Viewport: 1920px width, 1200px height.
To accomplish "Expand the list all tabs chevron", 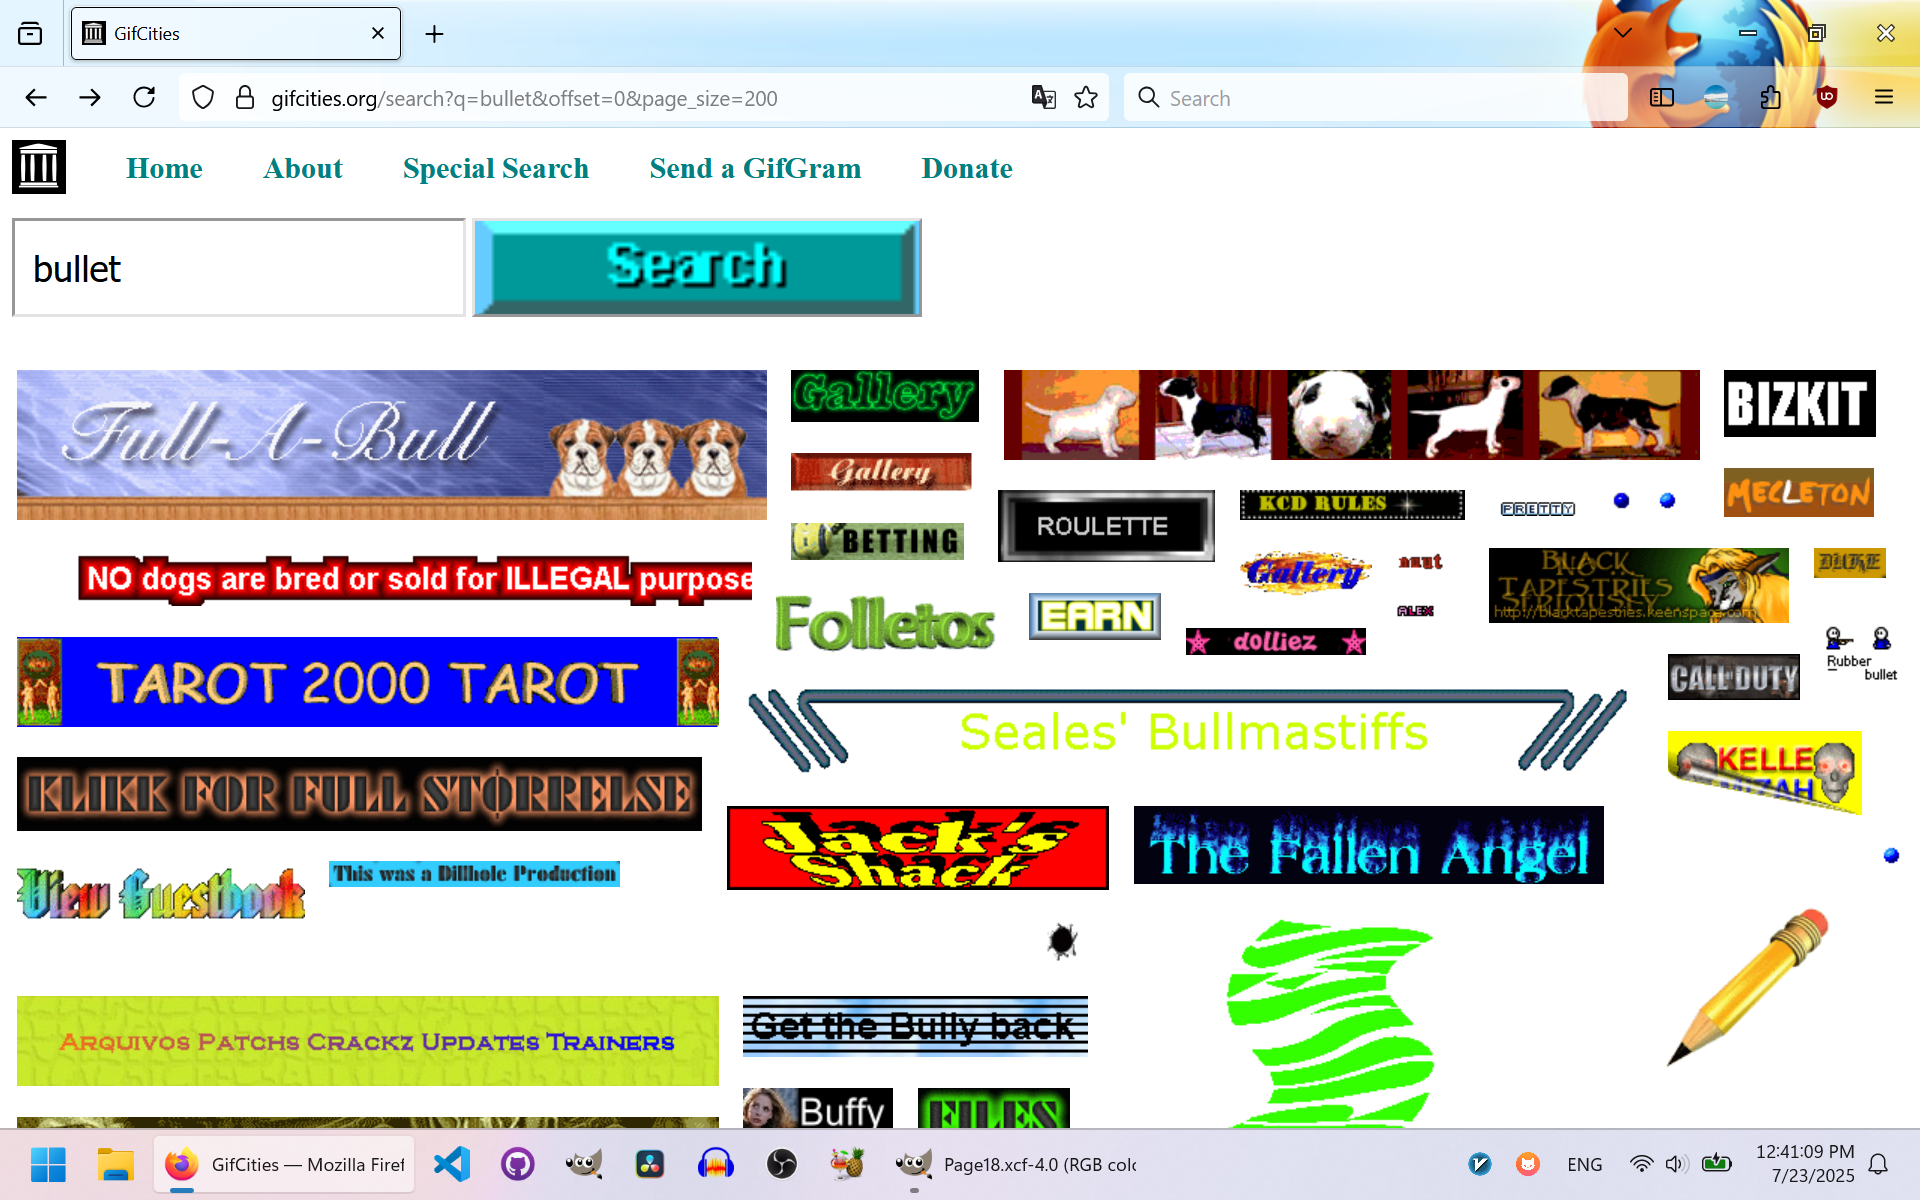I will (1623, 33).
